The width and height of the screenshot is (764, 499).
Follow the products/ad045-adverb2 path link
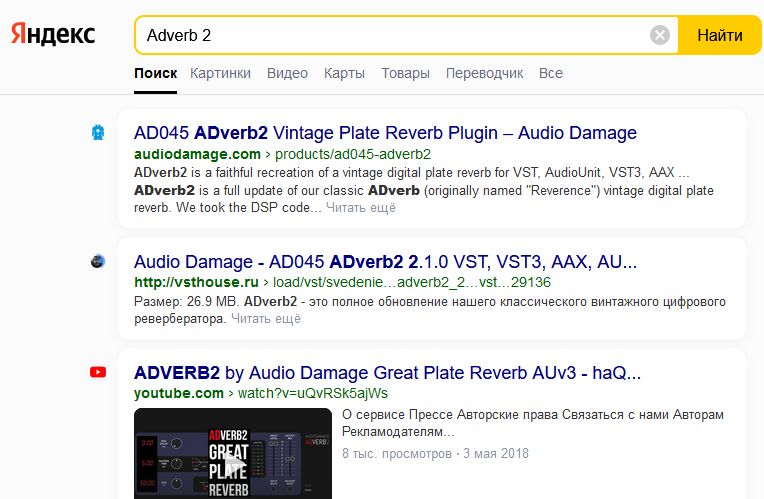[x=353, y=154]
